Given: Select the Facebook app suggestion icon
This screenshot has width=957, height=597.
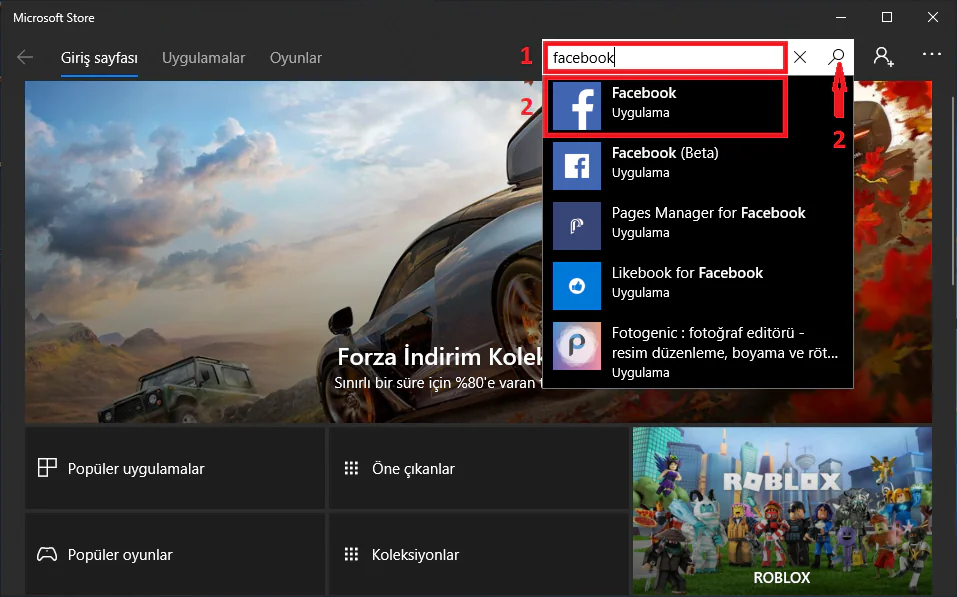Looking at the screenshot, I should point(577,106).
